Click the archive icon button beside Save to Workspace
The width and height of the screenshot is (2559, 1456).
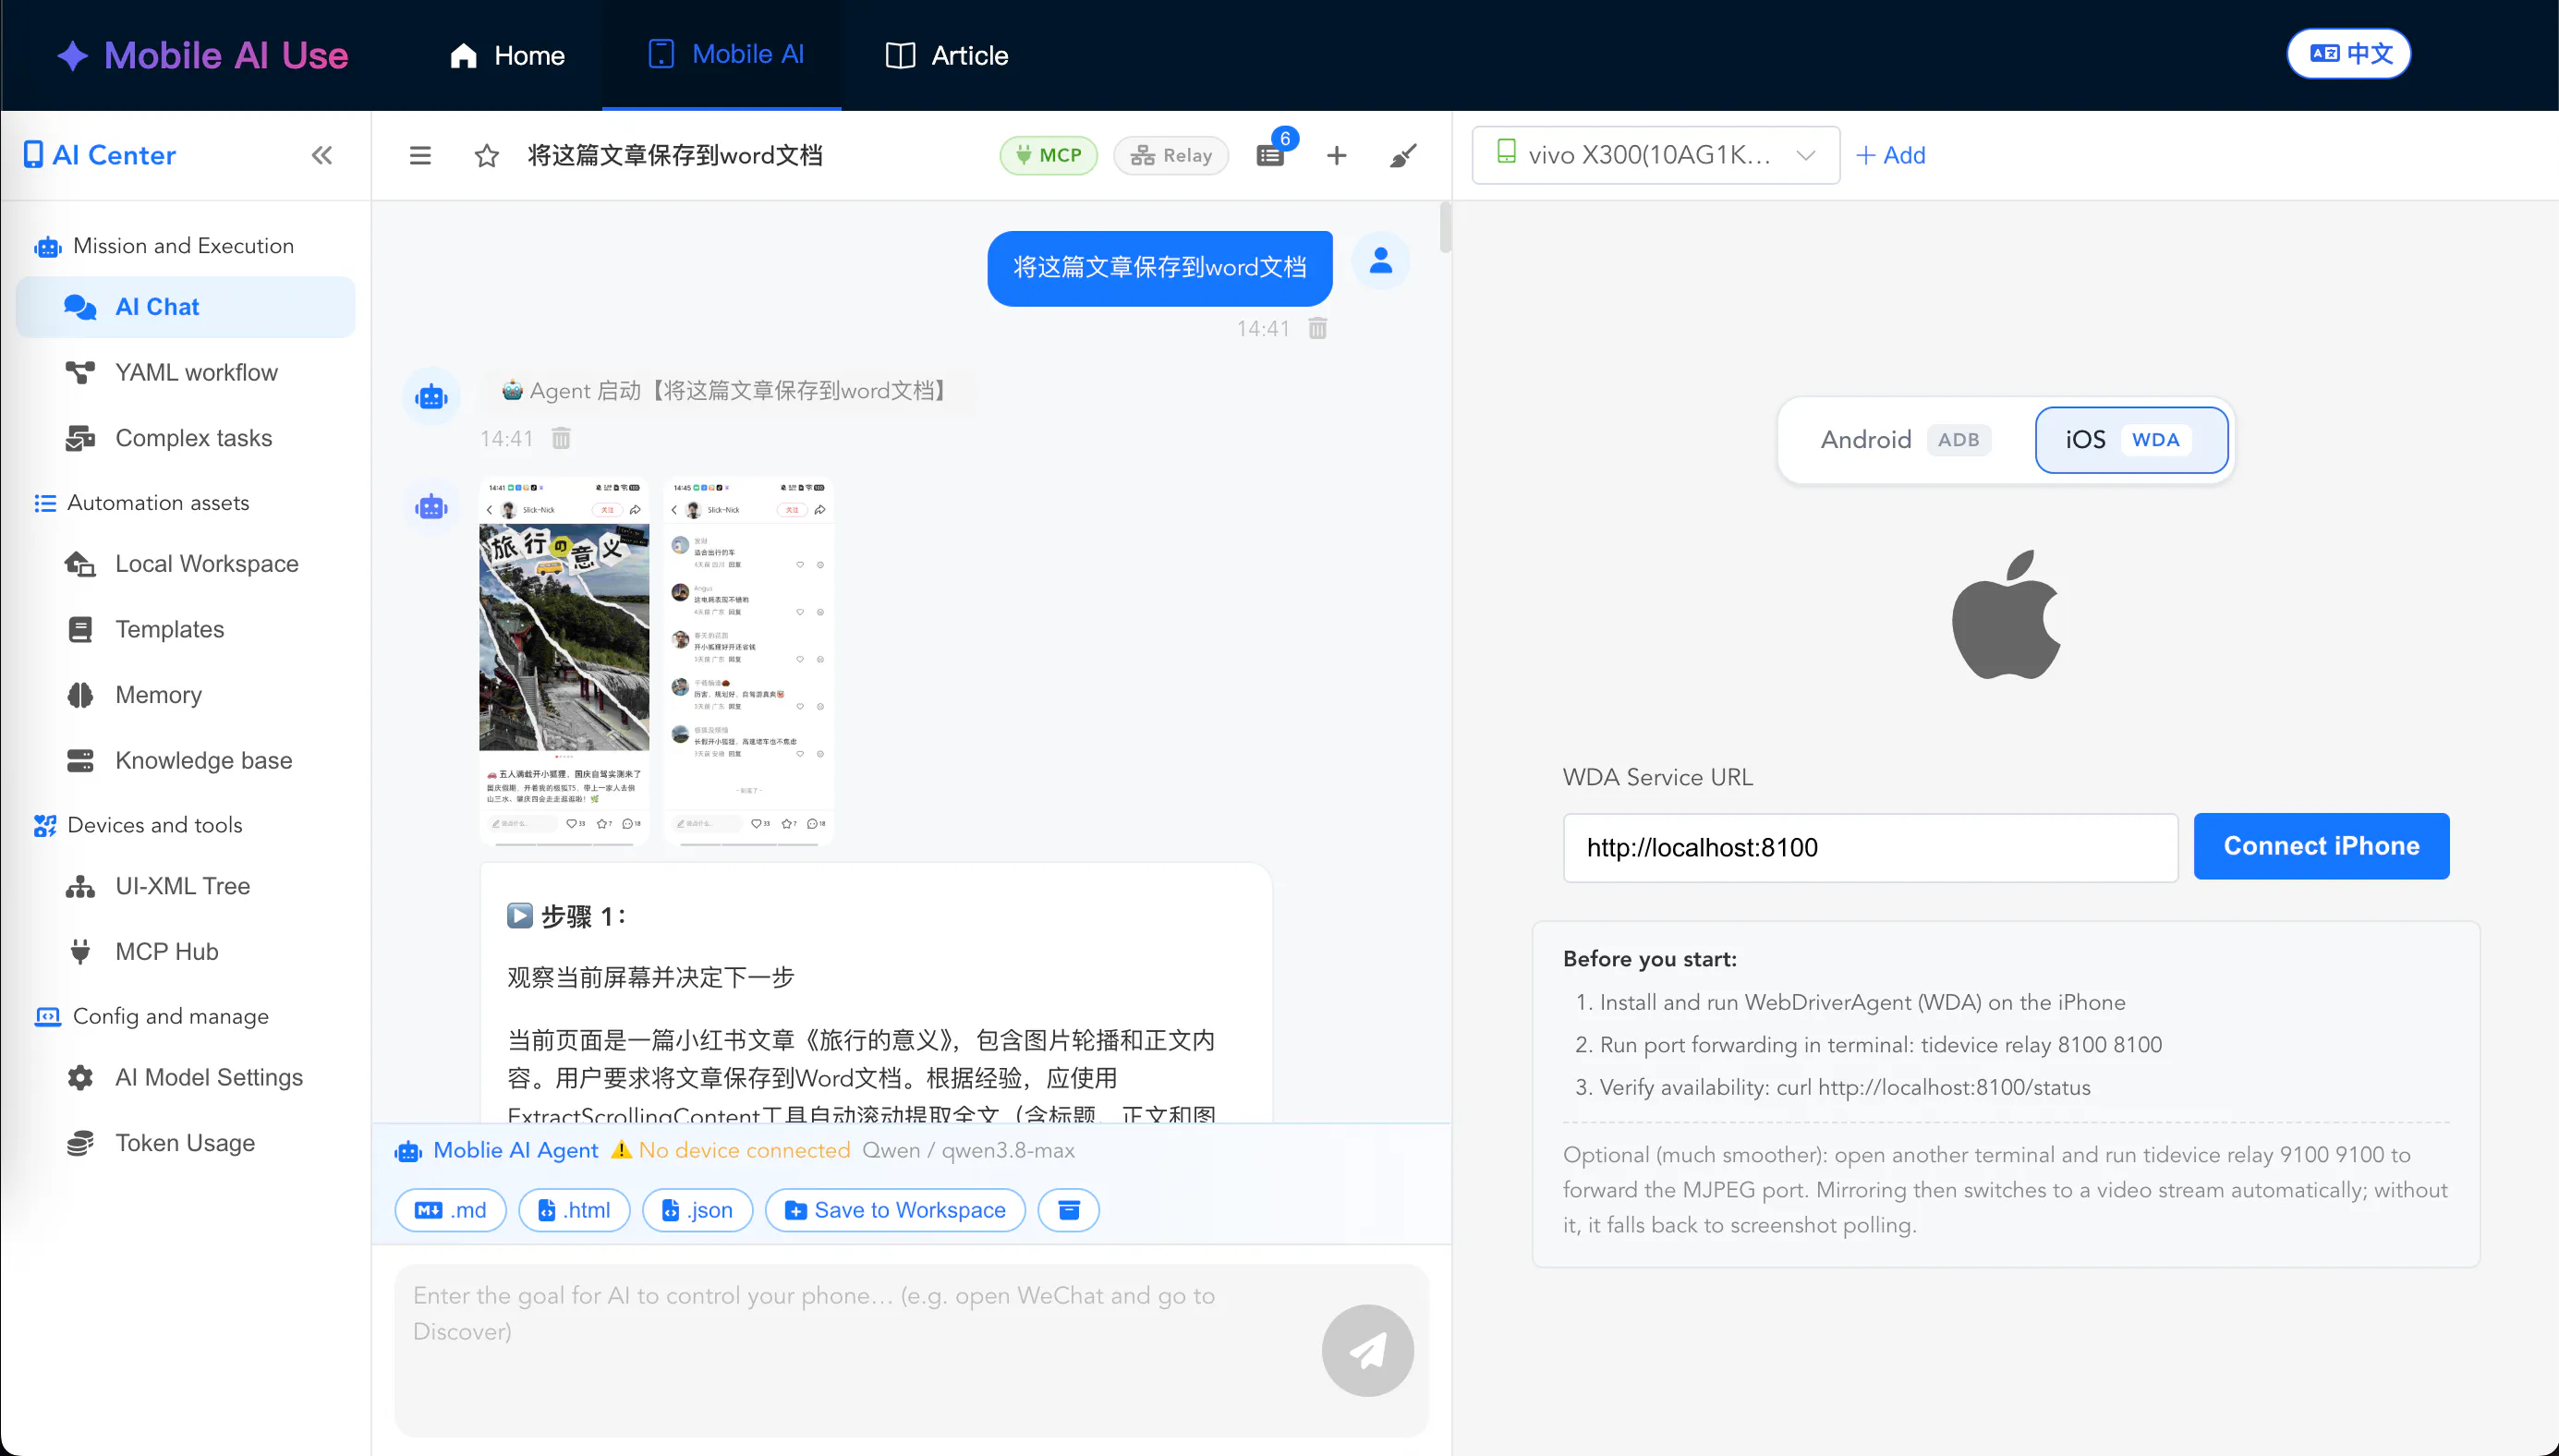pos(1068,1210)
